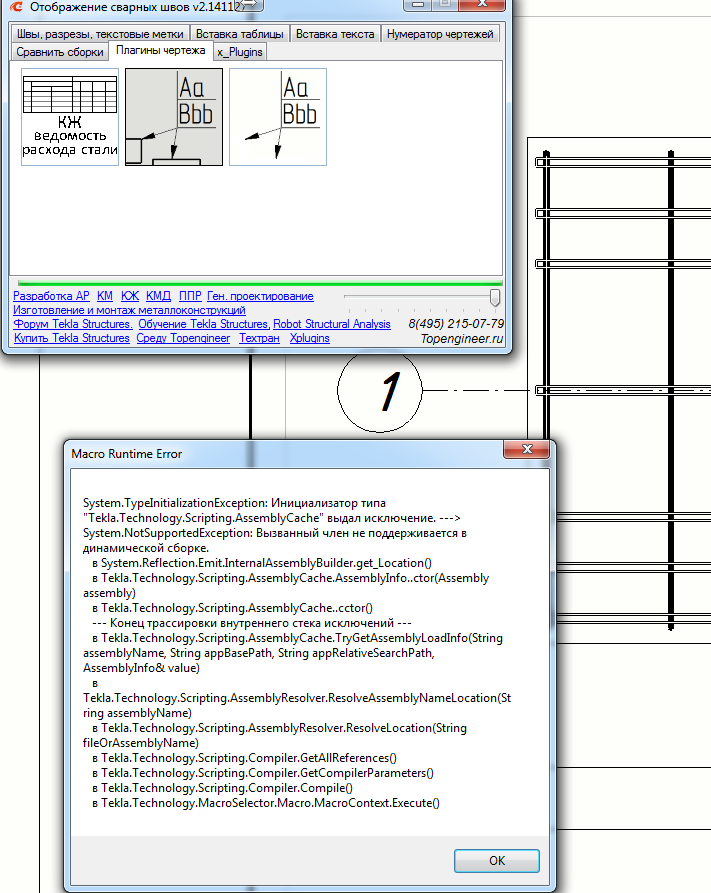711x893 pixels.
Task: Click the Конец трассировки внутреннего стека line
Action: click(x=252, y=623)
